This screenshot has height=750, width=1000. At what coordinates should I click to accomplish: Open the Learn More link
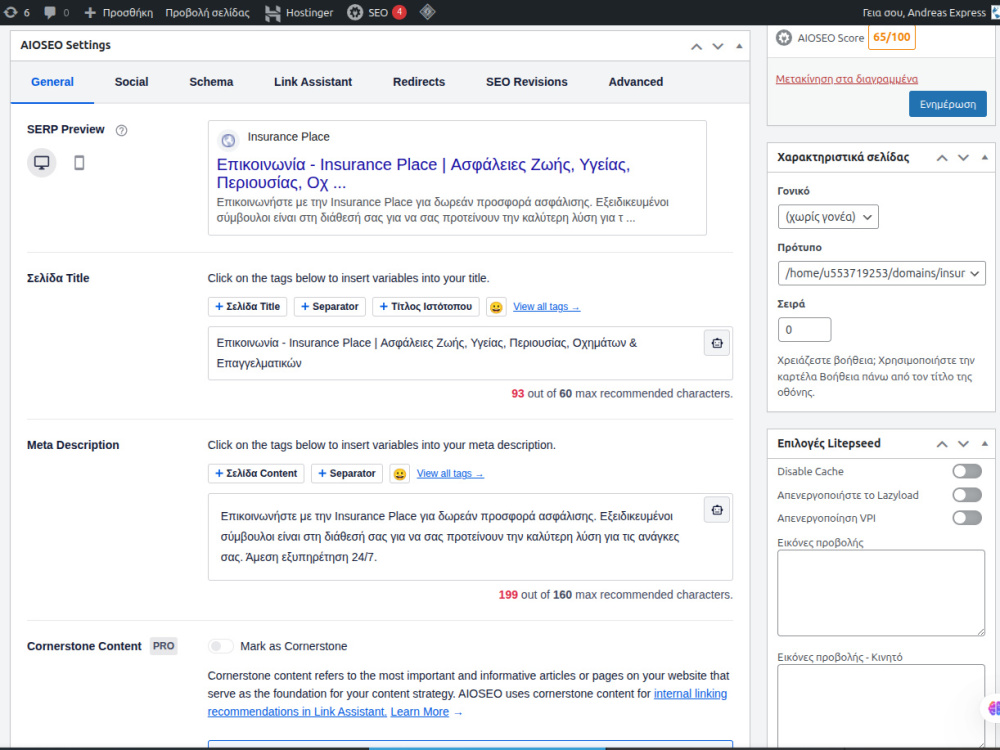420,712
